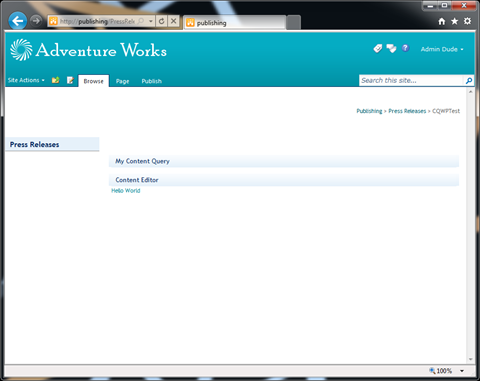Close the browser window
The image size is (480, 381).
tap(464, 6)
